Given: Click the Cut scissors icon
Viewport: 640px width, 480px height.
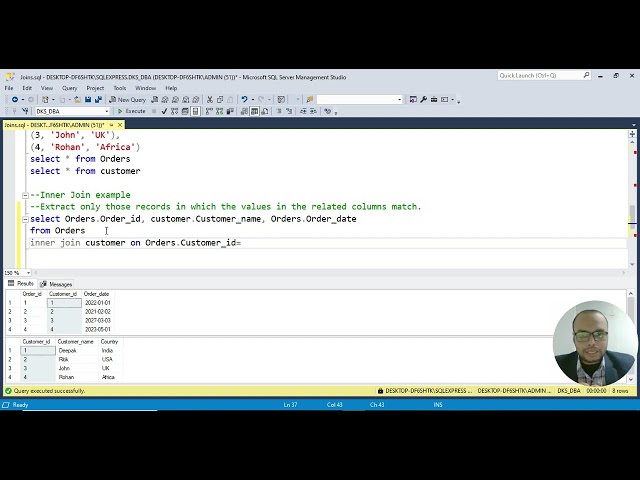Looking at the screenshot, I should (x=209, y=100).
